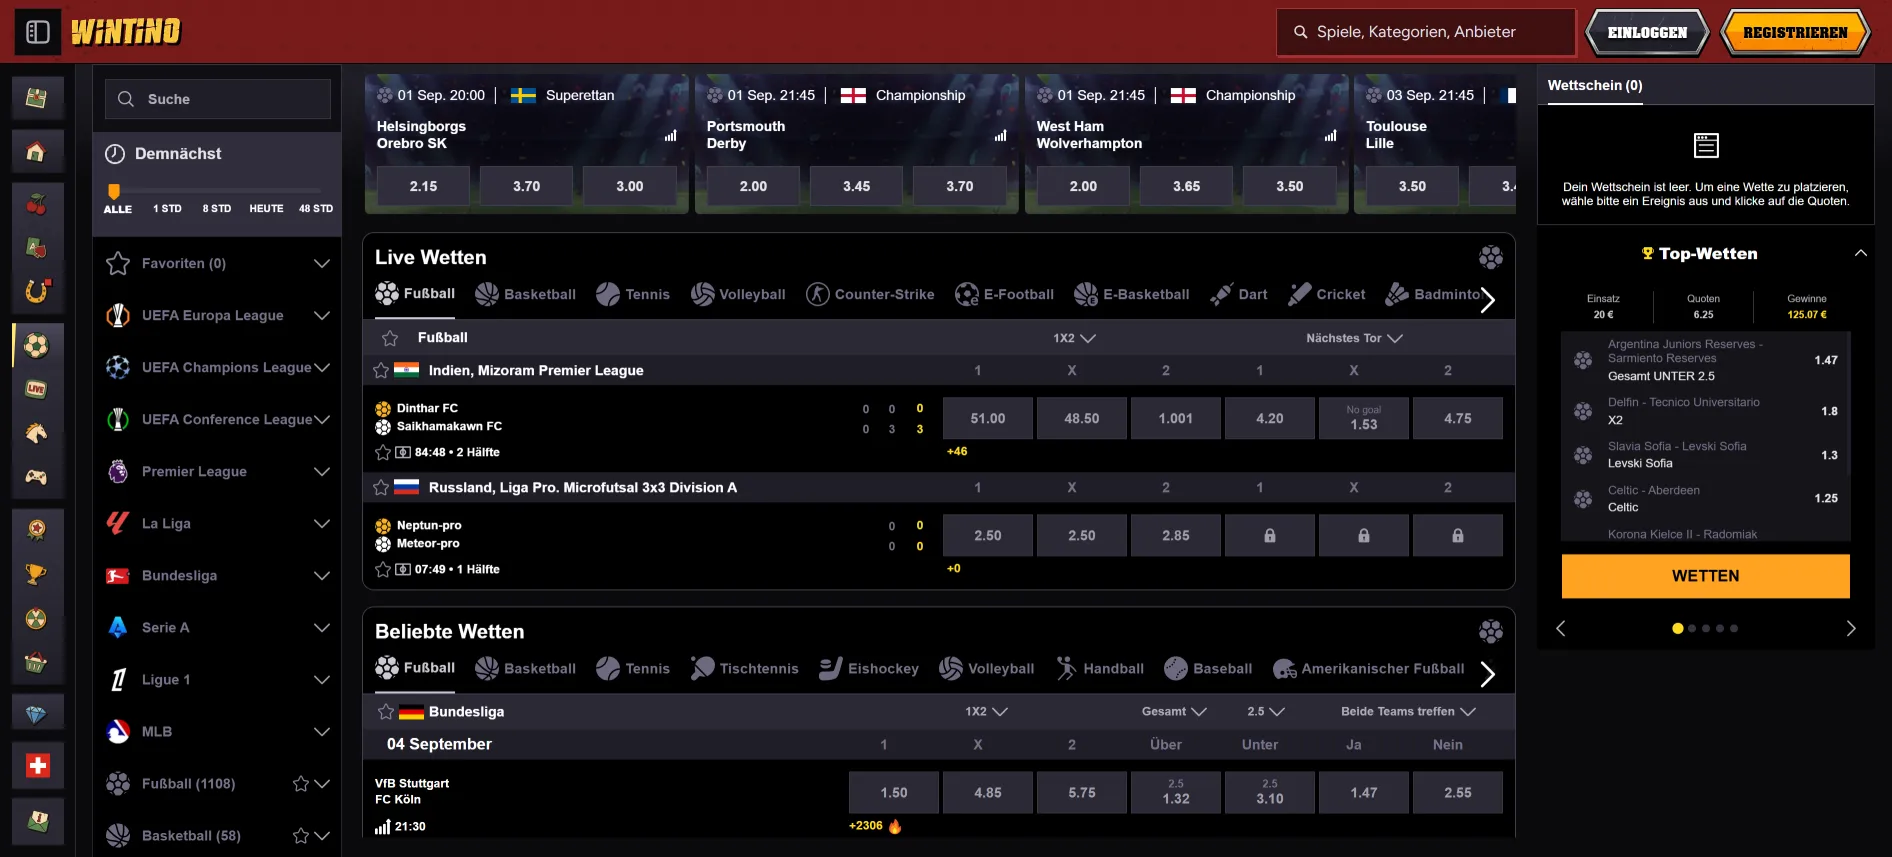Image resolution: width=1892 pixels, height=857 pixels.
Task: Favorite the Dinthar FC match star
Action: pos(383,452)
